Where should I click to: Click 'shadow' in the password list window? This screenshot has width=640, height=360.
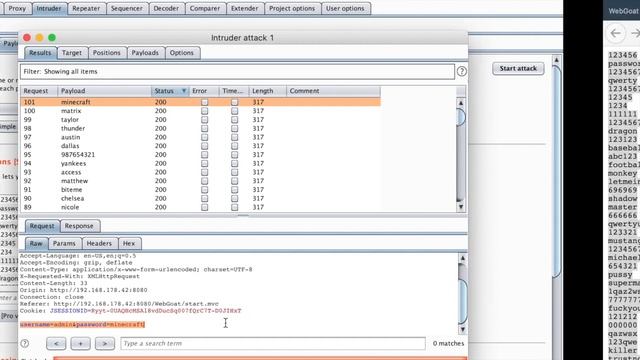[x=622, y=199]
